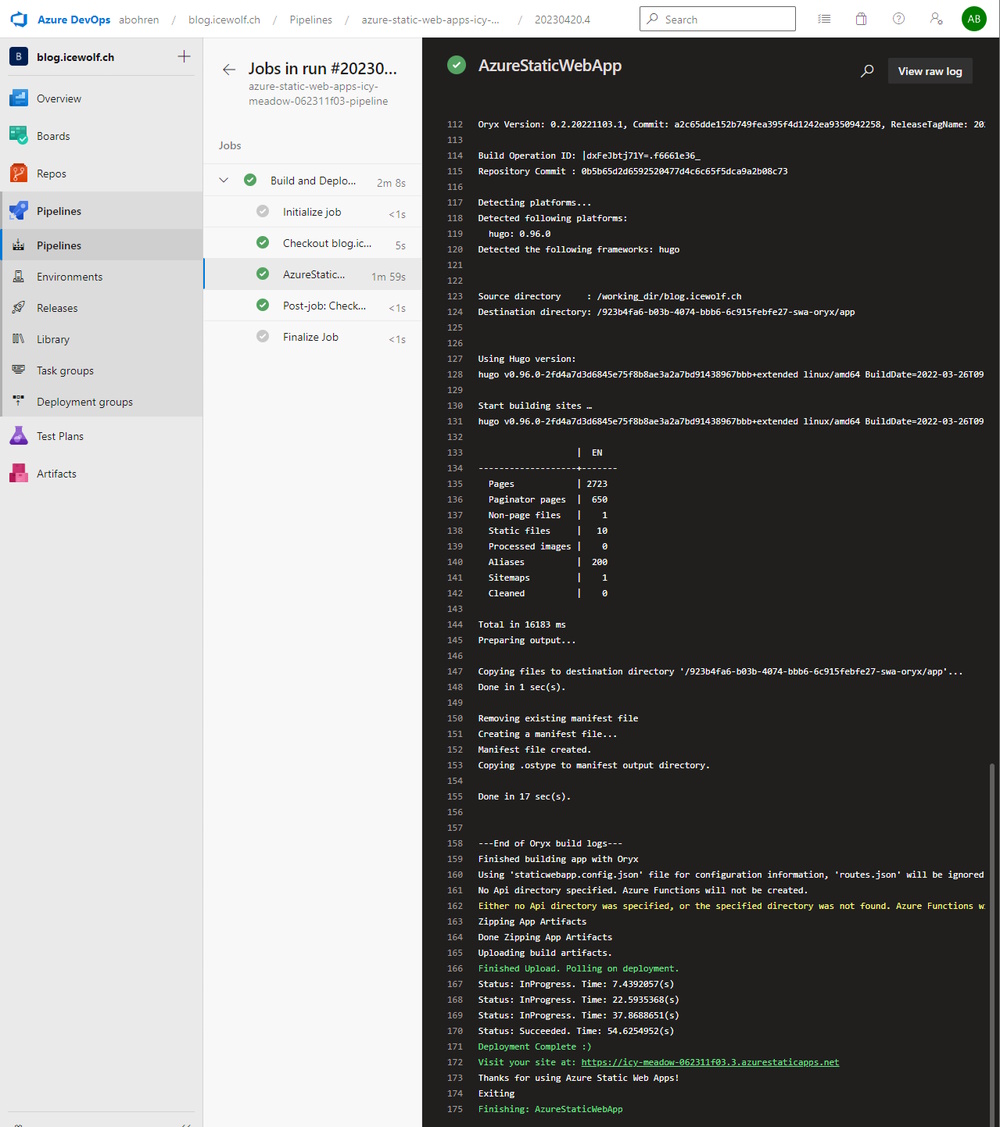
Task: Collapse the Build and Deploy job chevron
Action: click(224, 180)
